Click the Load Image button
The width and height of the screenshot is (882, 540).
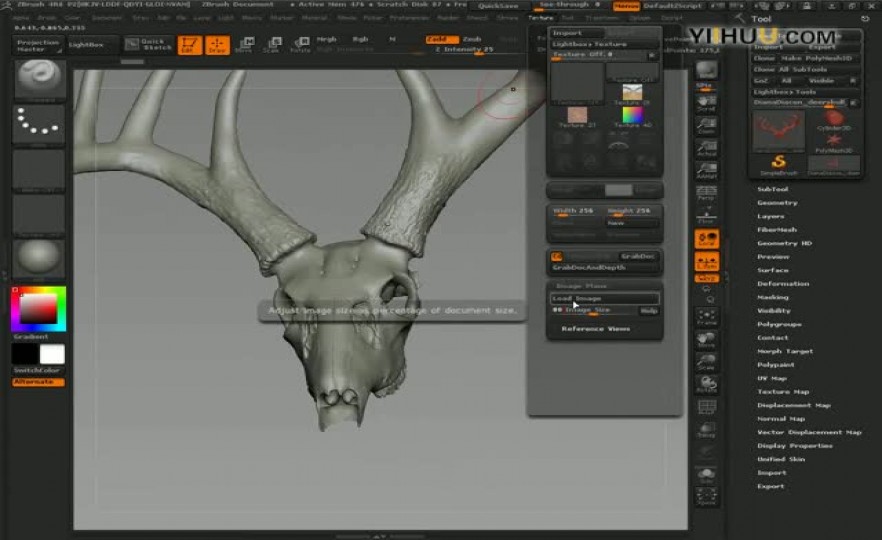pos(605,299)
